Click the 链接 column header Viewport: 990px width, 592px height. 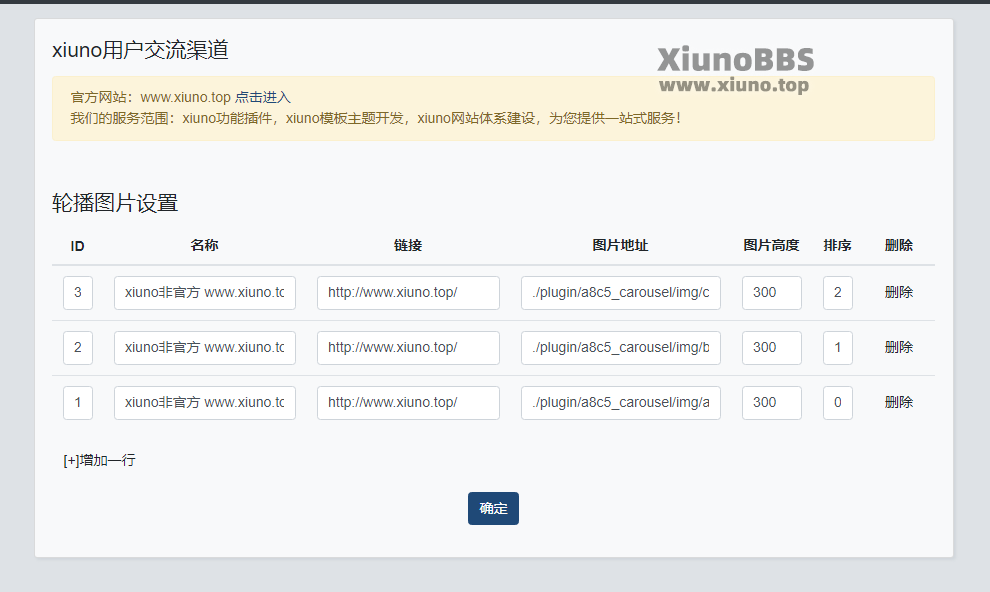(408, 246)
